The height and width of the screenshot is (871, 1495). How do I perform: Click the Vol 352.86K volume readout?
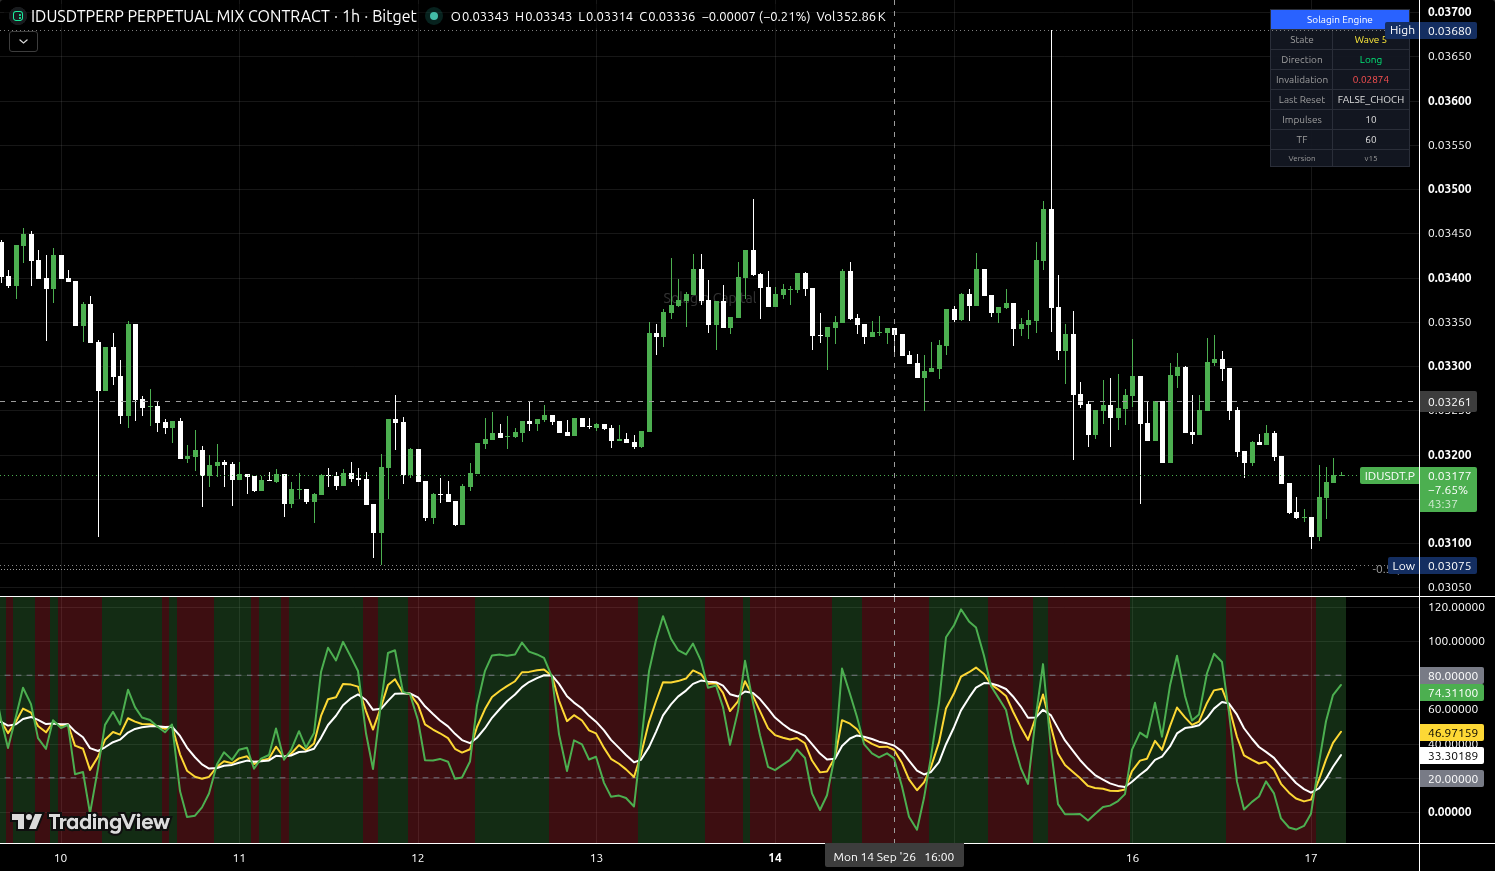point(851,17)
